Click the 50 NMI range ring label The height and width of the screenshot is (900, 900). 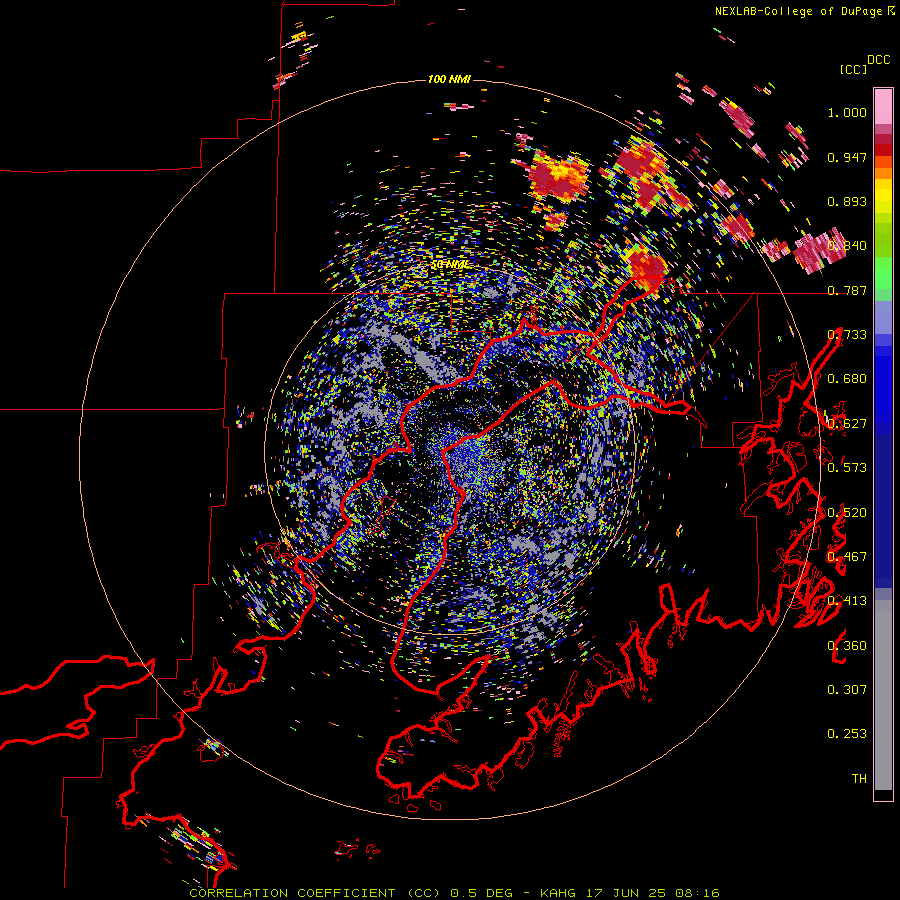click(x=450, y=265)
